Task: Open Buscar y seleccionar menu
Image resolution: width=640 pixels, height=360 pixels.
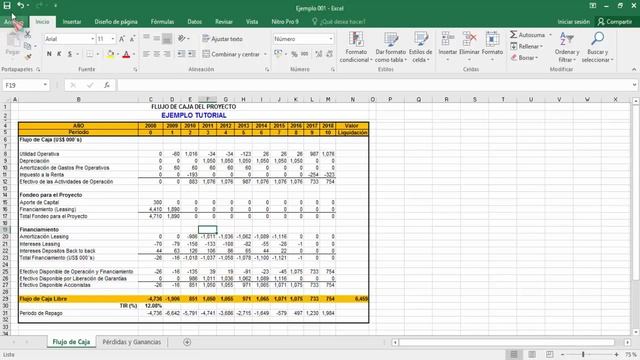Action: pos(597,47)
